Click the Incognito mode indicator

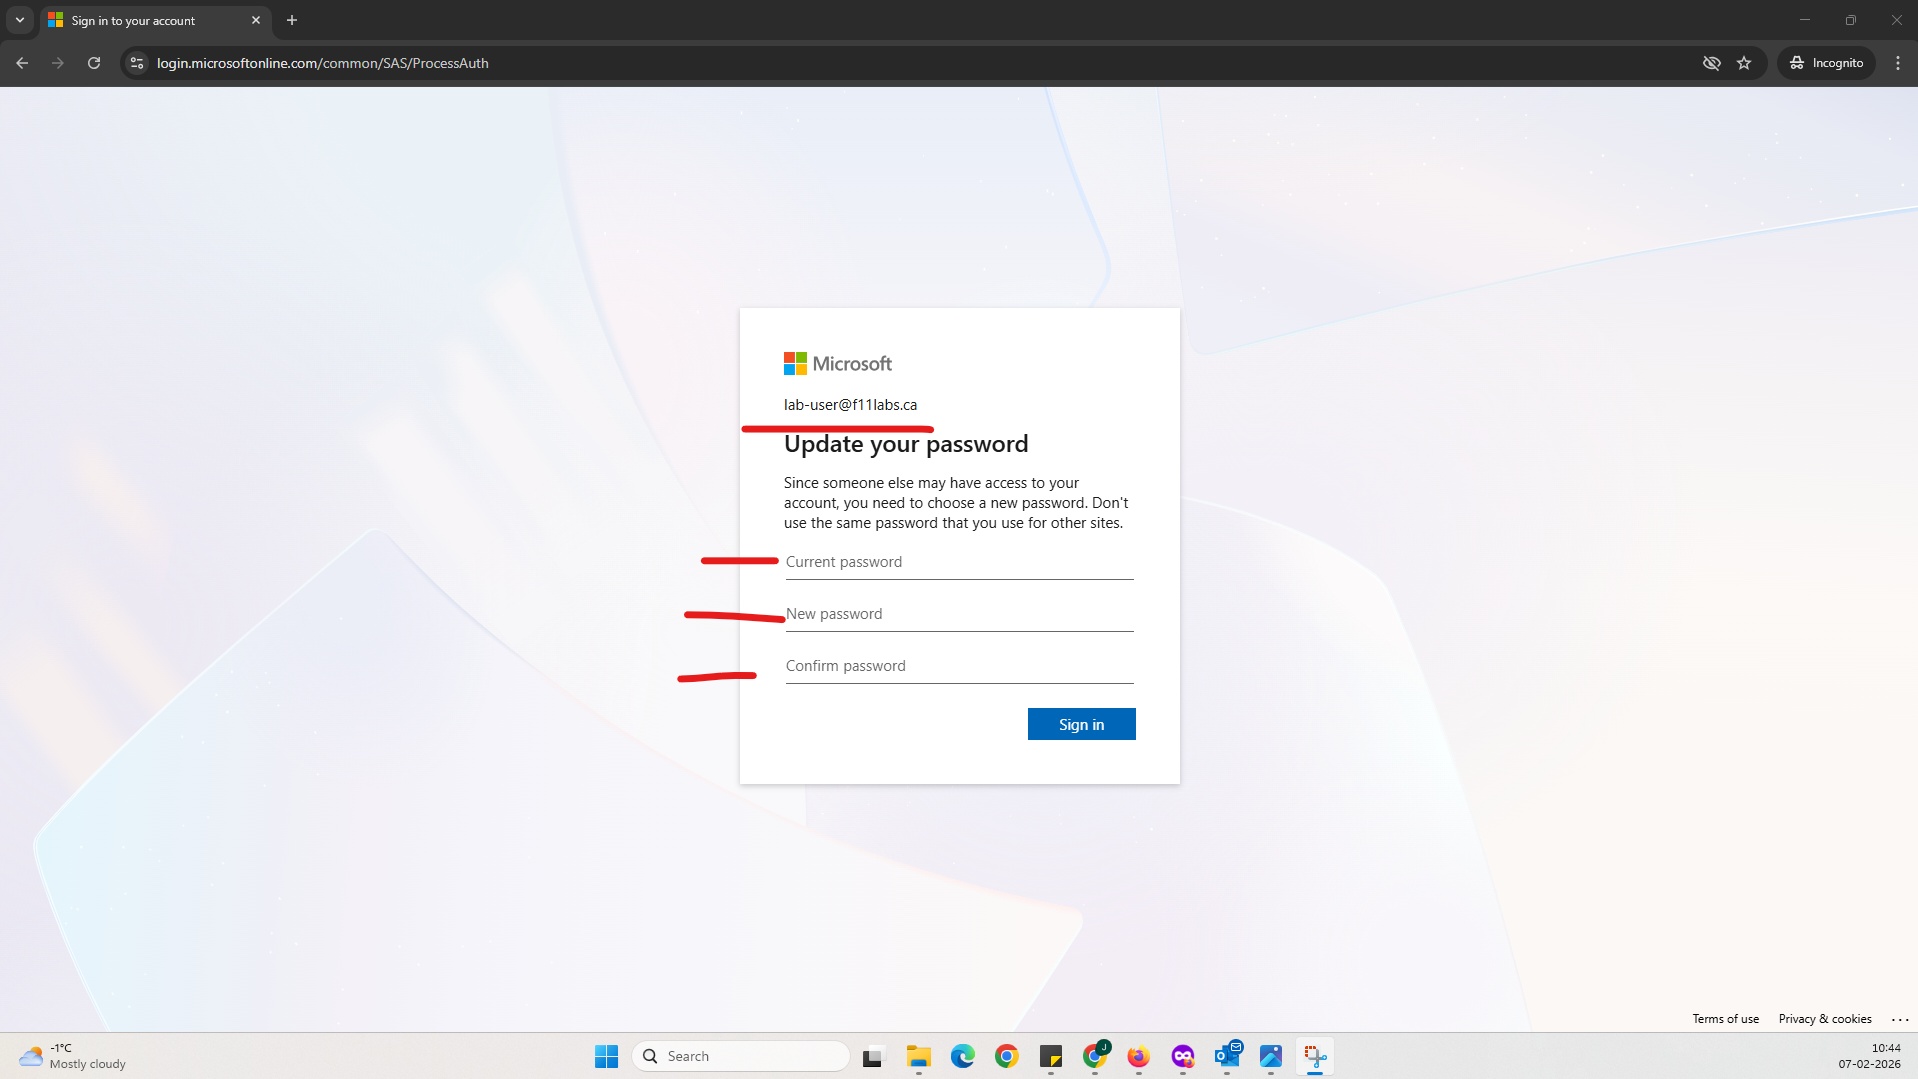(x=1826, y=62)
